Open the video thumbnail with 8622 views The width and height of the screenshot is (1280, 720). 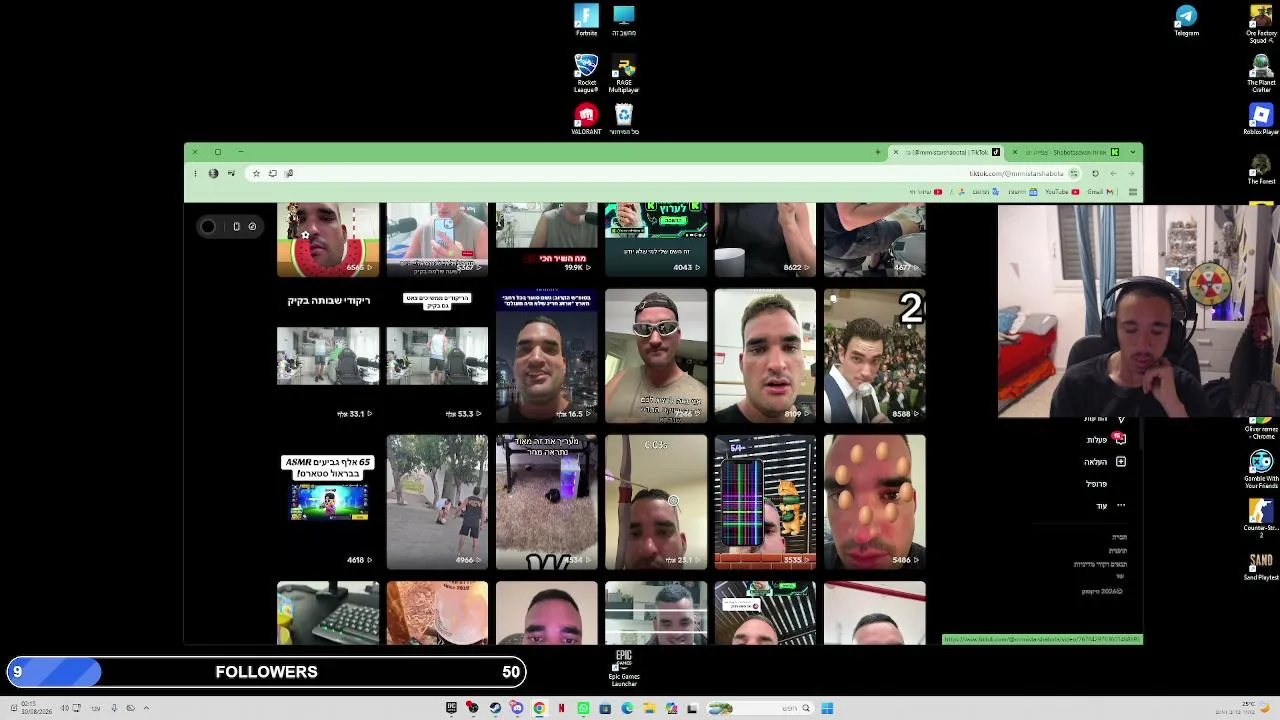pos(765,239)
